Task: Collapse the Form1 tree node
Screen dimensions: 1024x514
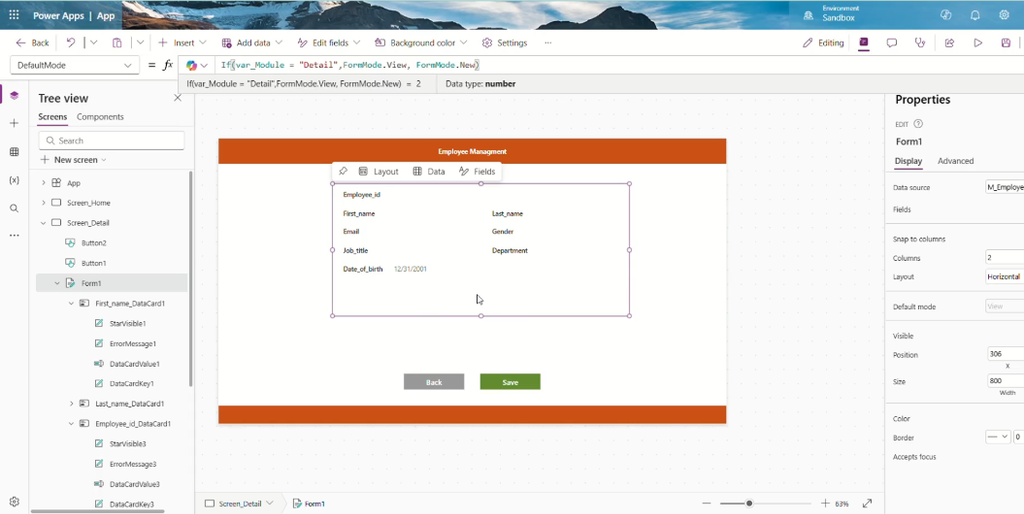Action: point(57,283)
